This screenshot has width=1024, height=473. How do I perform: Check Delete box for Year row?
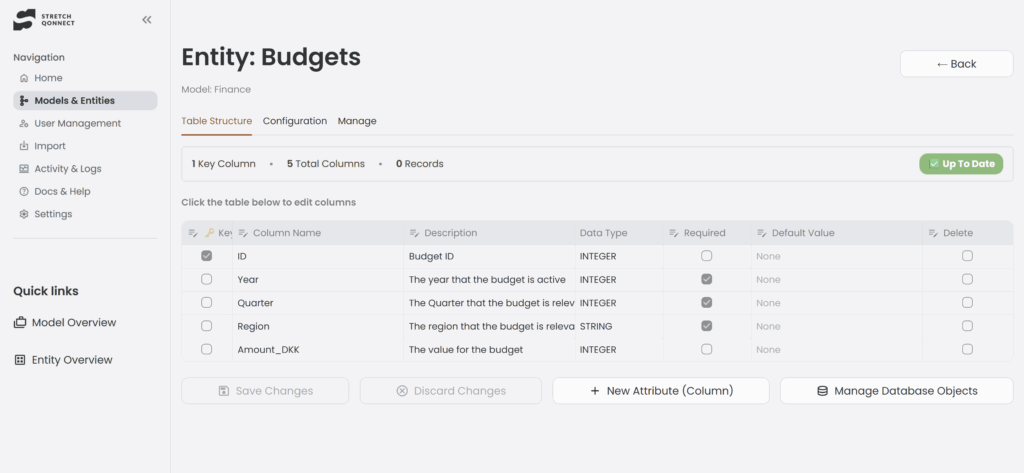pyautogui.click(x=967, y=280)
